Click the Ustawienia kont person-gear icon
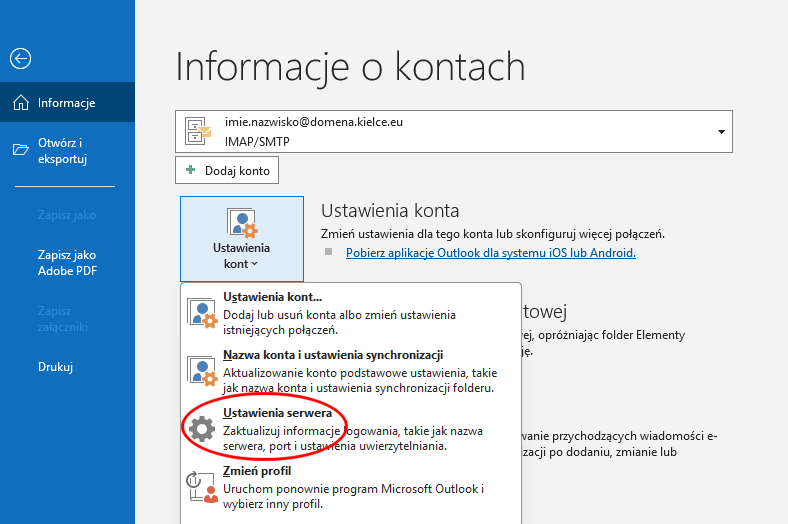The image size is (788, 524). (x=242, y=223)
